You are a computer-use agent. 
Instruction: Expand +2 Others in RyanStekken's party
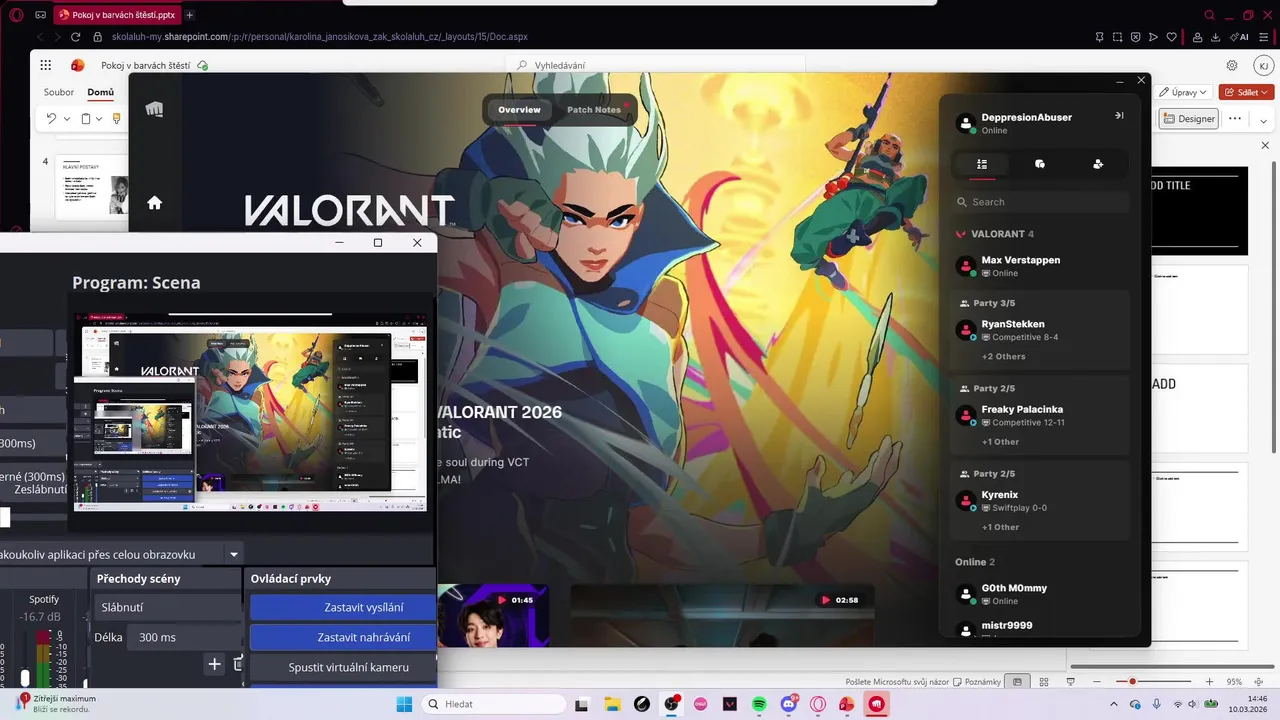(1003, 356)
